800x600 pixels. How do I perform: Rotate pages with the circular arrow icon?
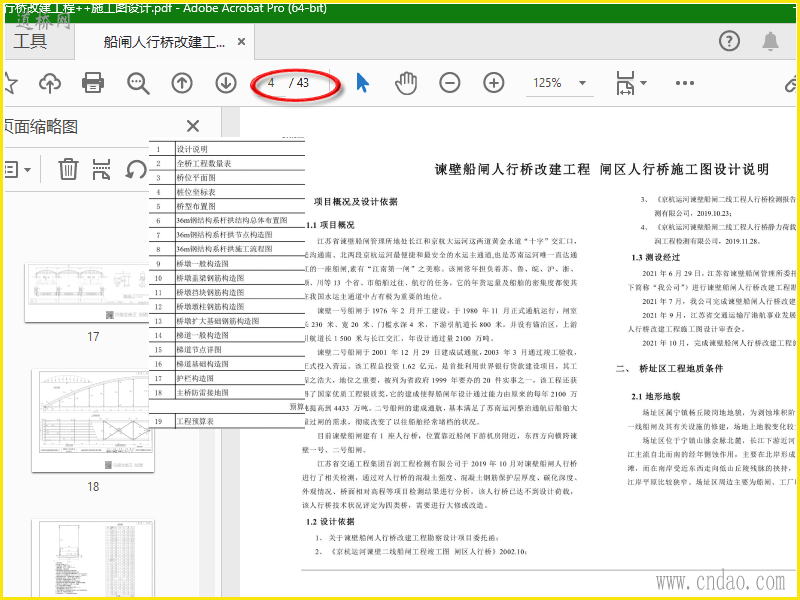[x=136, y=169]
